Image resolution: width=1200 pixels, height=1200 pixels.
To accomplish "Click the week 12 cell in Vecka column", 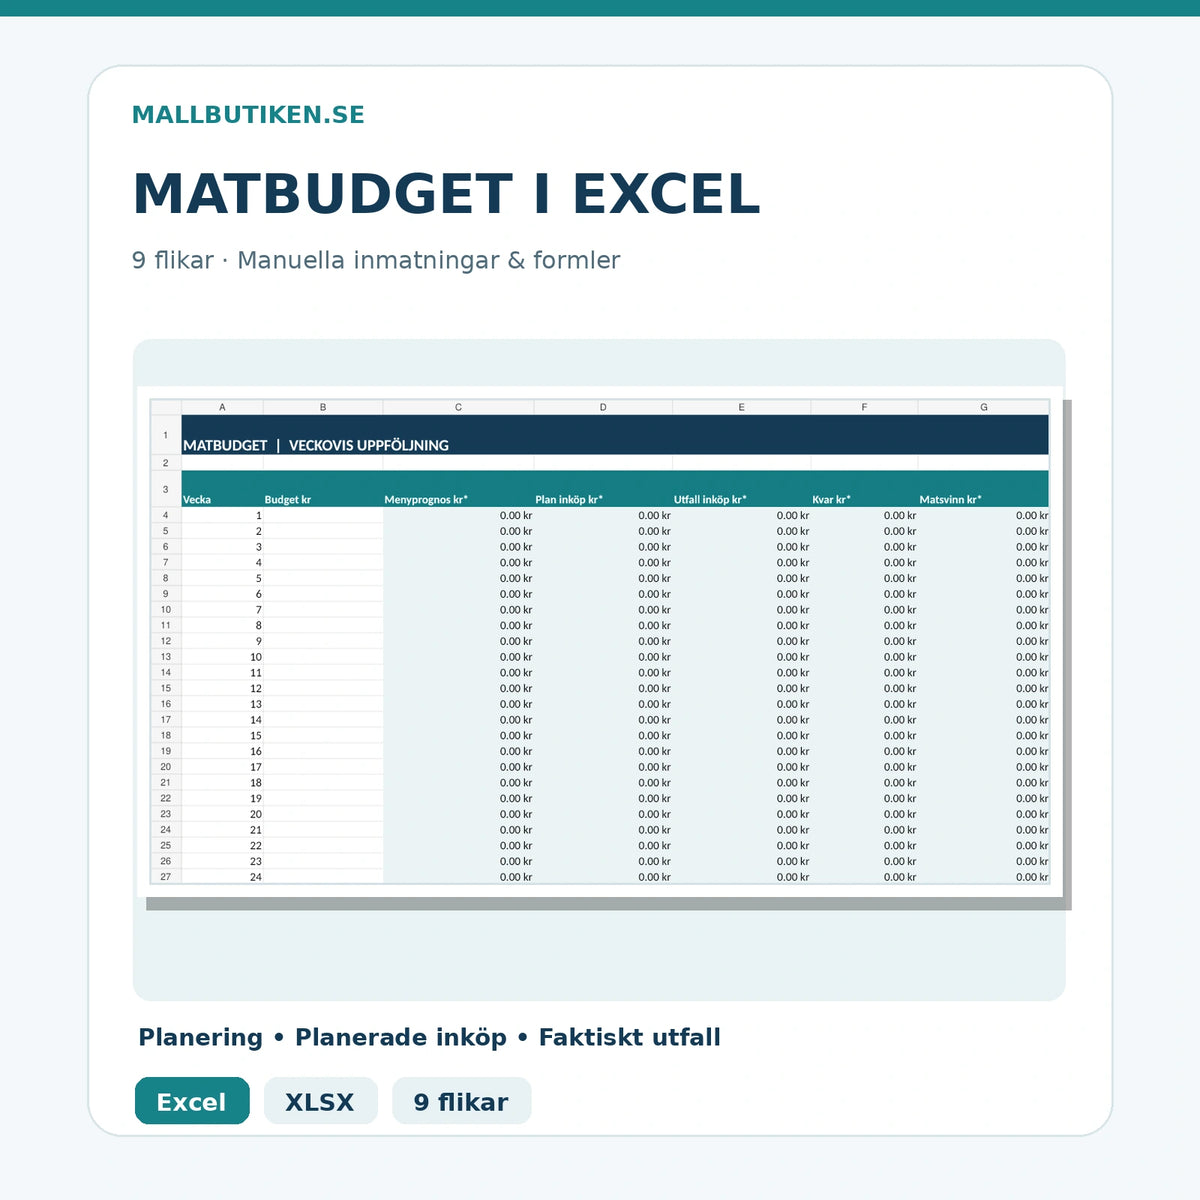I will click(222, 688).
